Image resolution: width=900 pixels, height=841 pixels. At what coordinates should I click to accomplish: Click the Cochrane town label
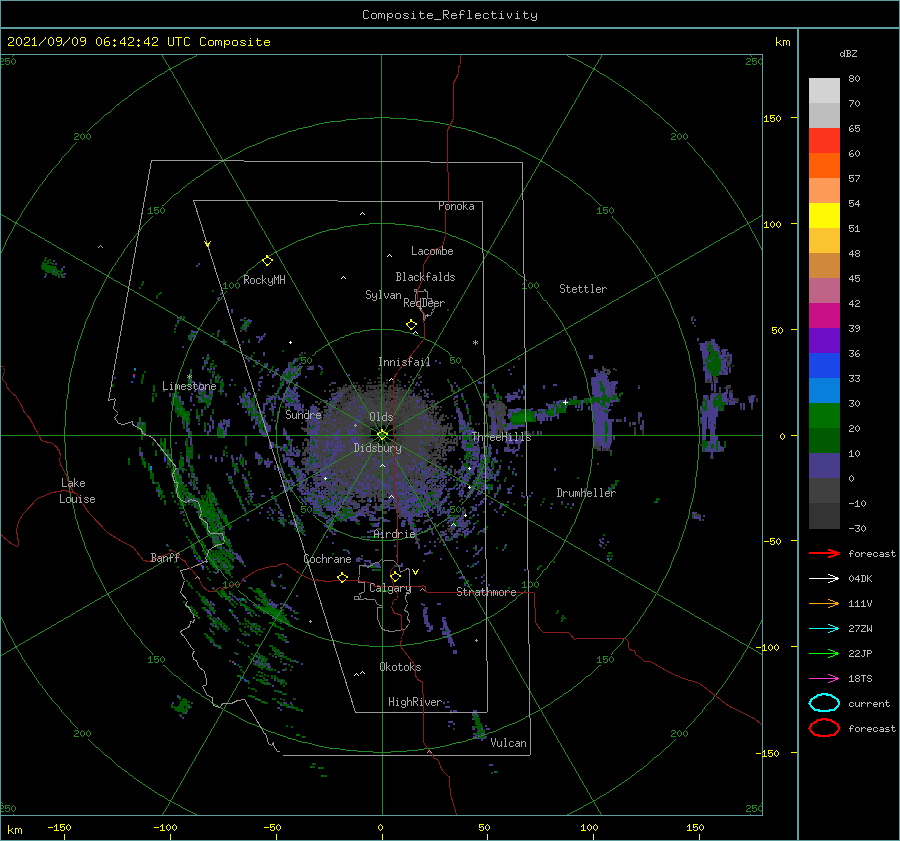(x=327, y=559)
